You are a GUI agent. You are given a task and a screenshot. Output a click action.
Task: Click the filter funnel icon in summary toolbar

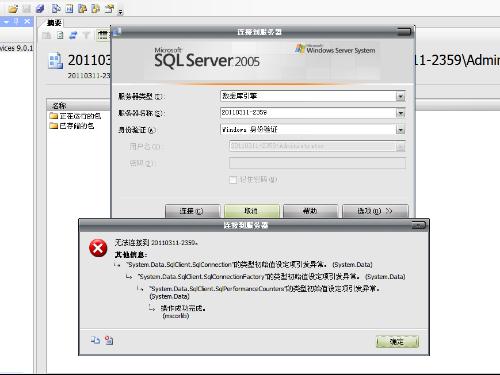(86, 35)
